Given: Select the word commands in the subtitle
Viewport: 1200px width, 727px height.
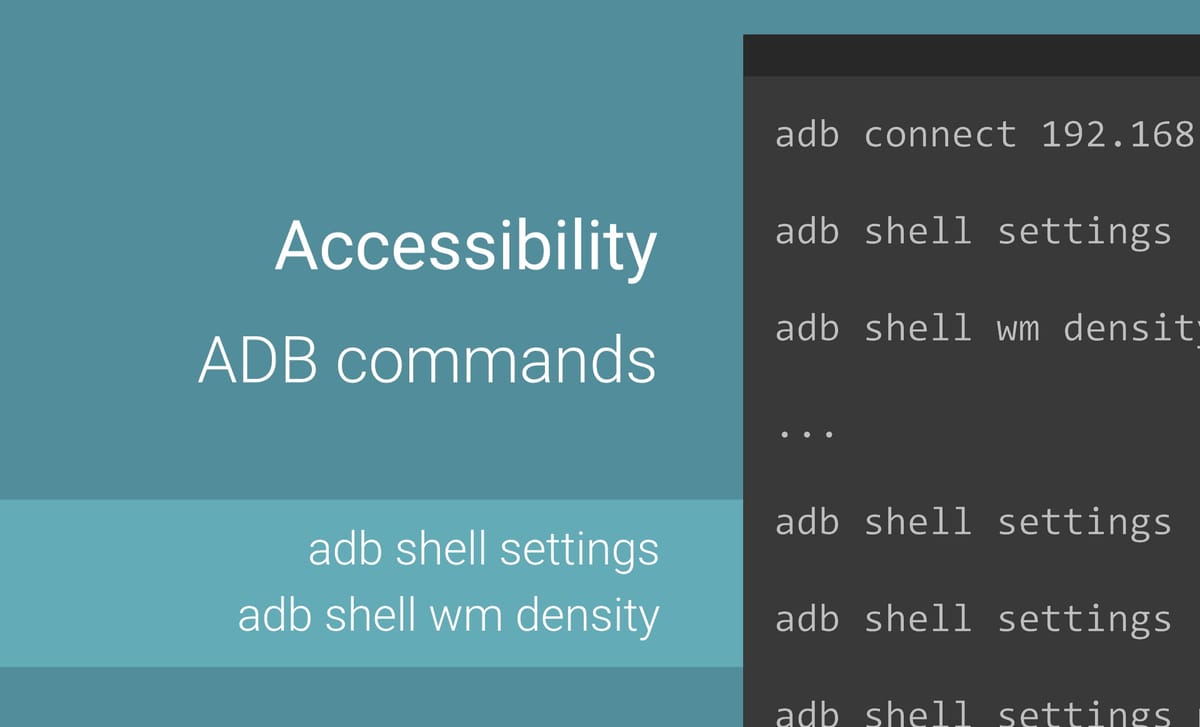Looking at the screenshot, I should coord(496,362).
